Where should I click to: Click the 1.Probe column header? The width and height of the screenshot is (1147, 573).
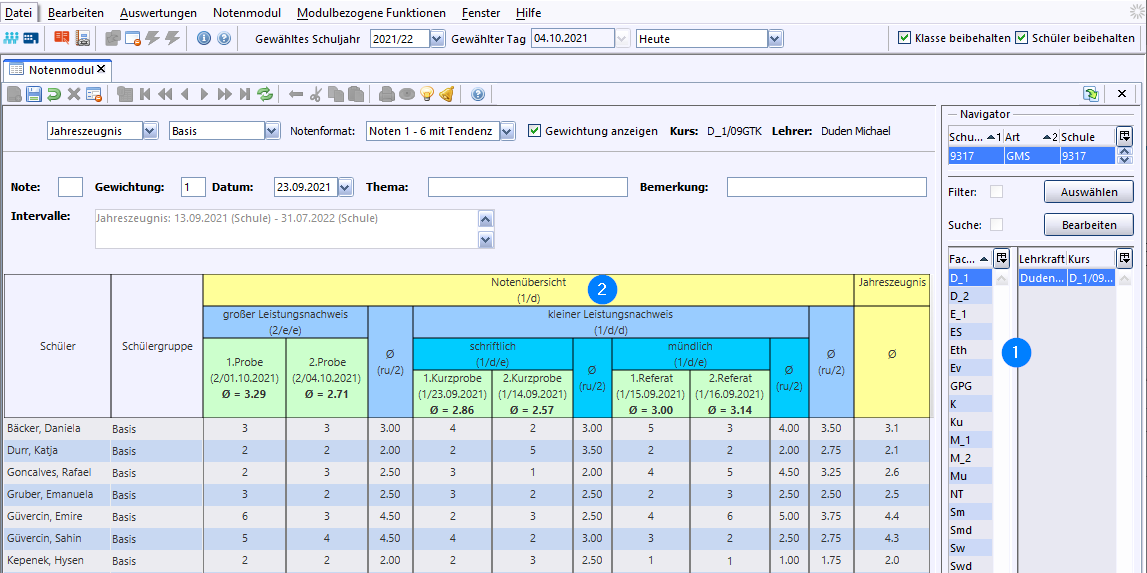coord(244,378)
